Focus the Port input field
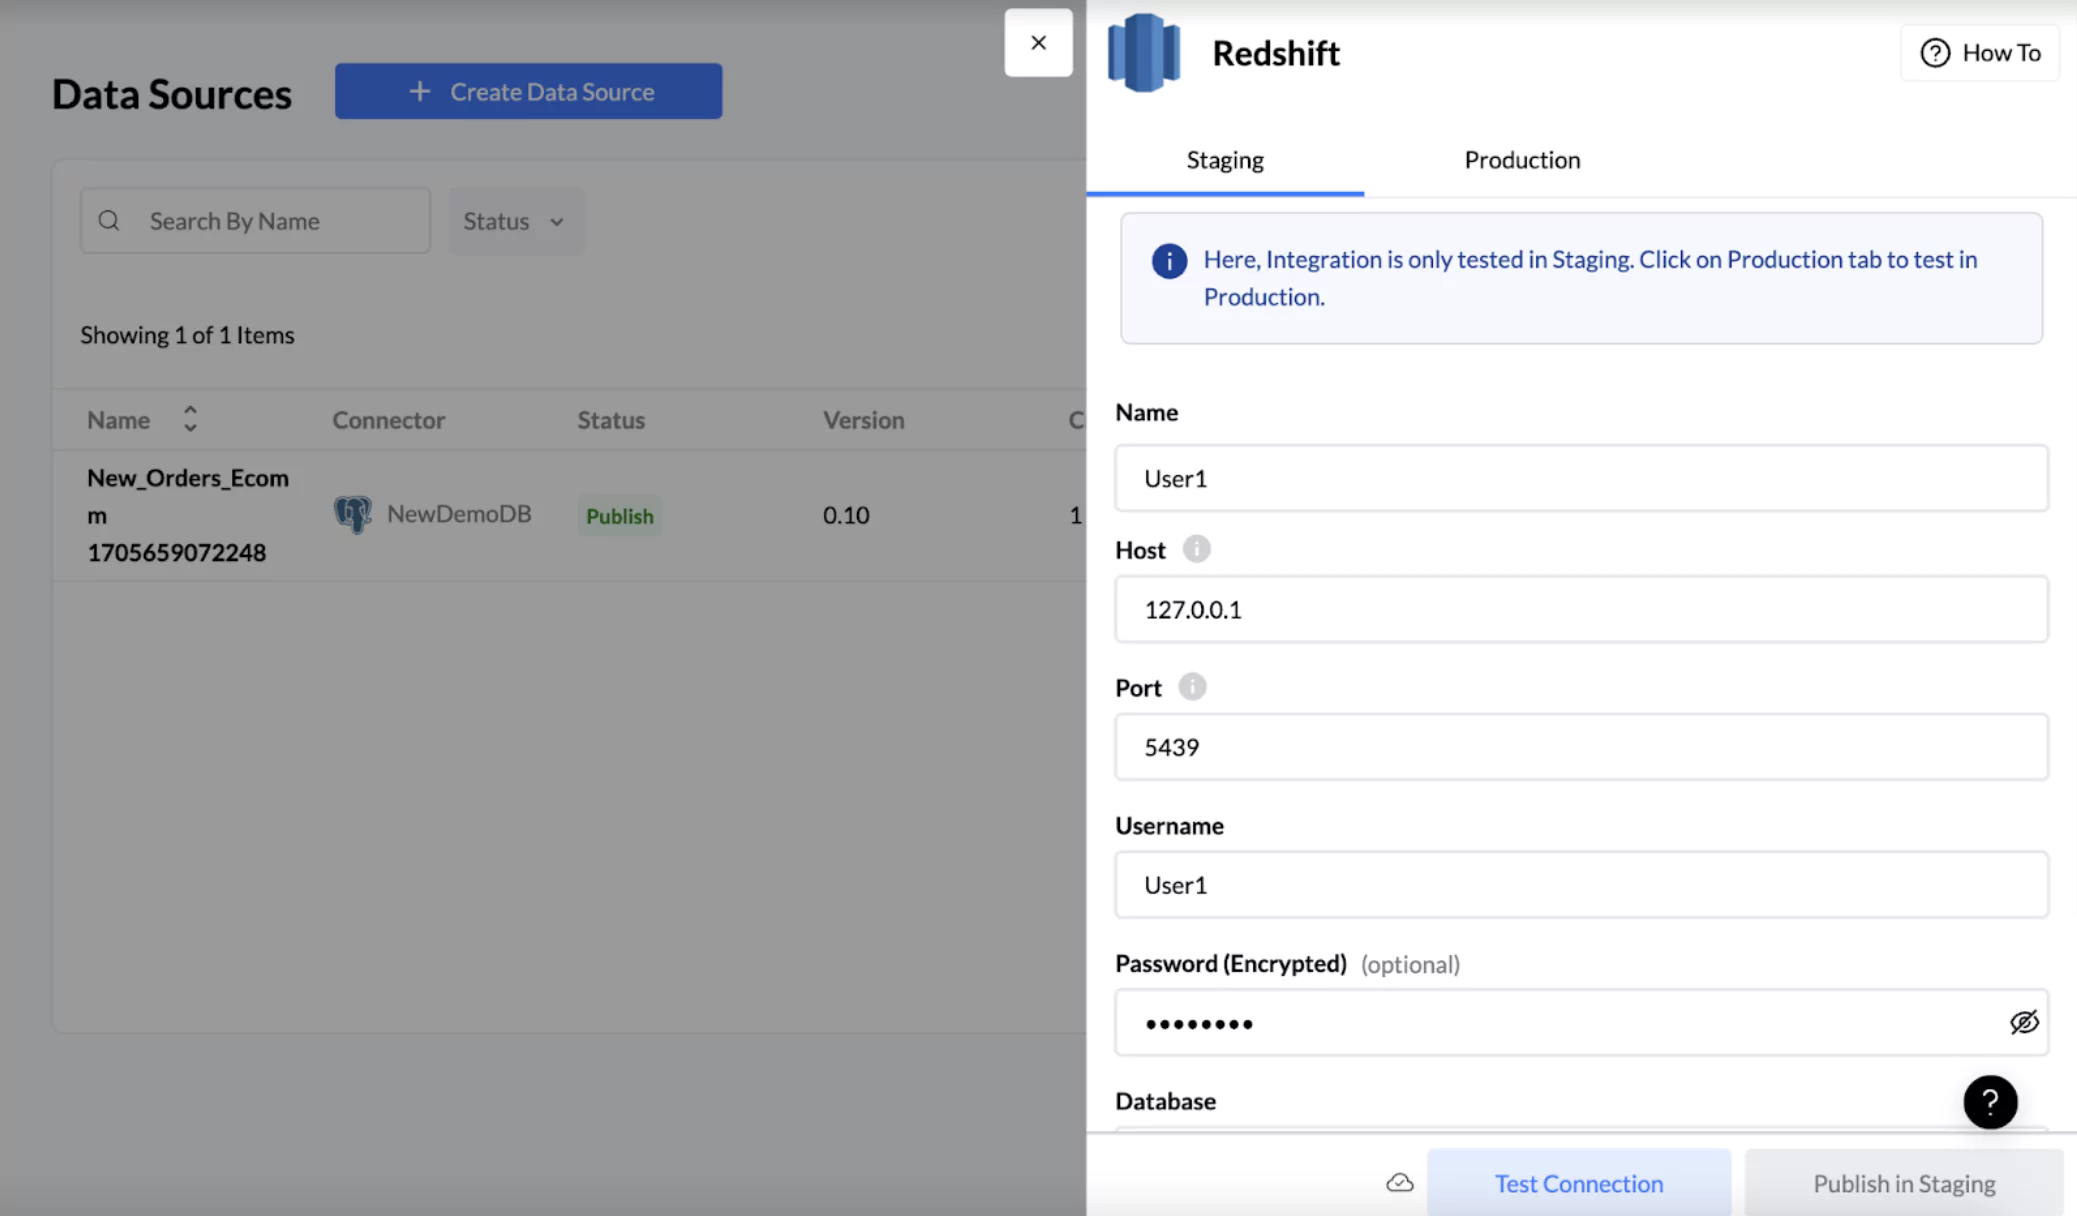This screenshot has width=2077, height=1216. (1580, 747)
